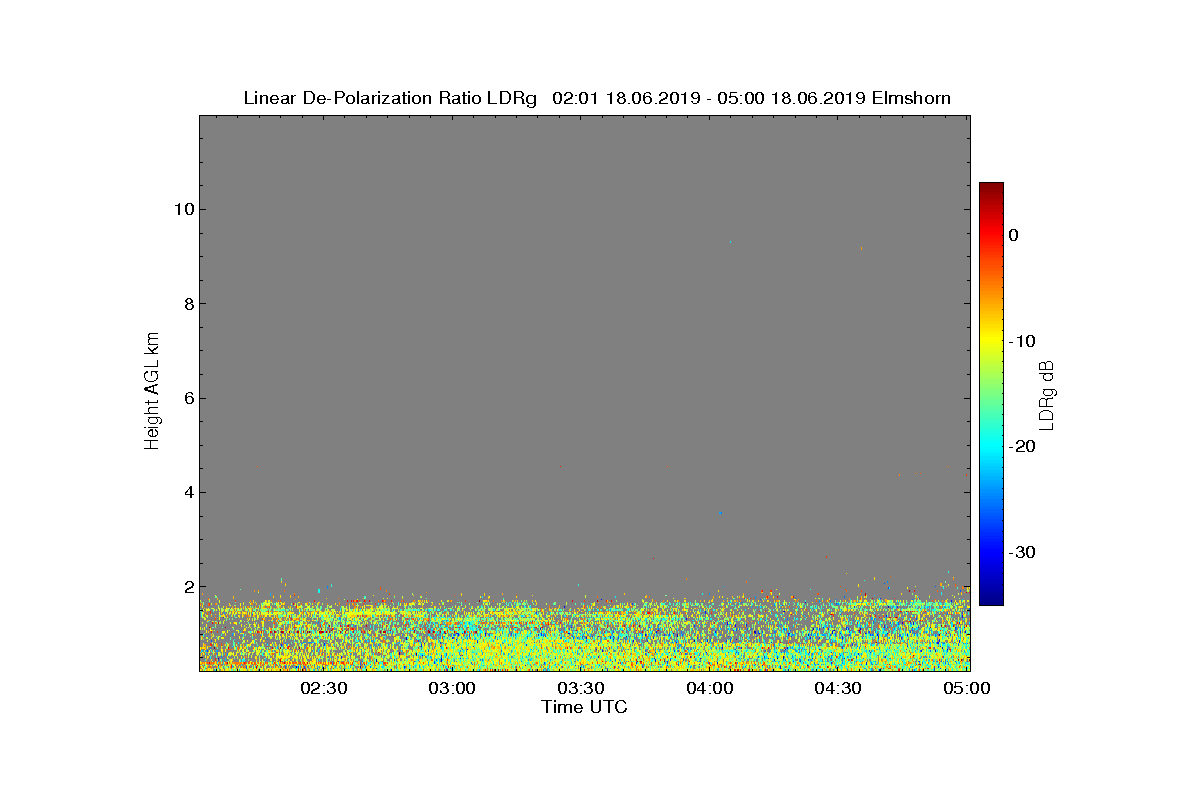Click the '04:30' time tick label
This screenshot has height=800, width=1200.
point(839,688)
